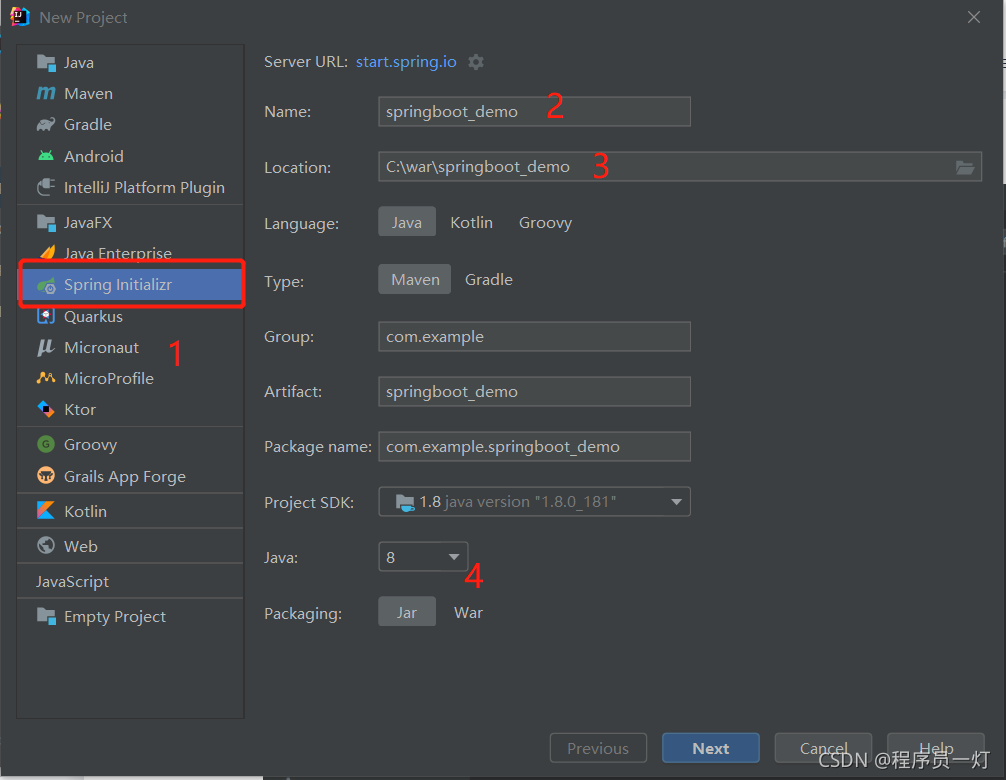This screenshot has width=1006, height=780.
Task: Pick the Android robot icon
Action: [46, 156]
